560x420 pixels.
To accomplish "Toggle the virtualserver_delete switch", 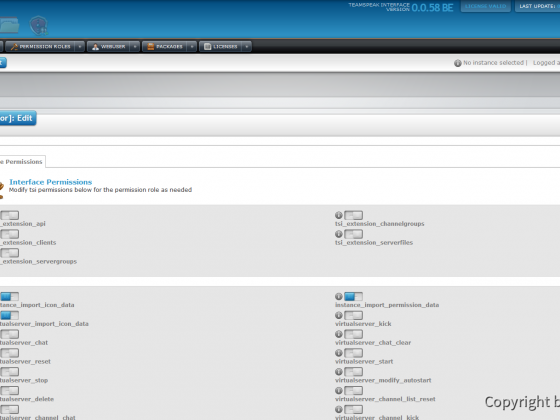I will coord(10,391).
